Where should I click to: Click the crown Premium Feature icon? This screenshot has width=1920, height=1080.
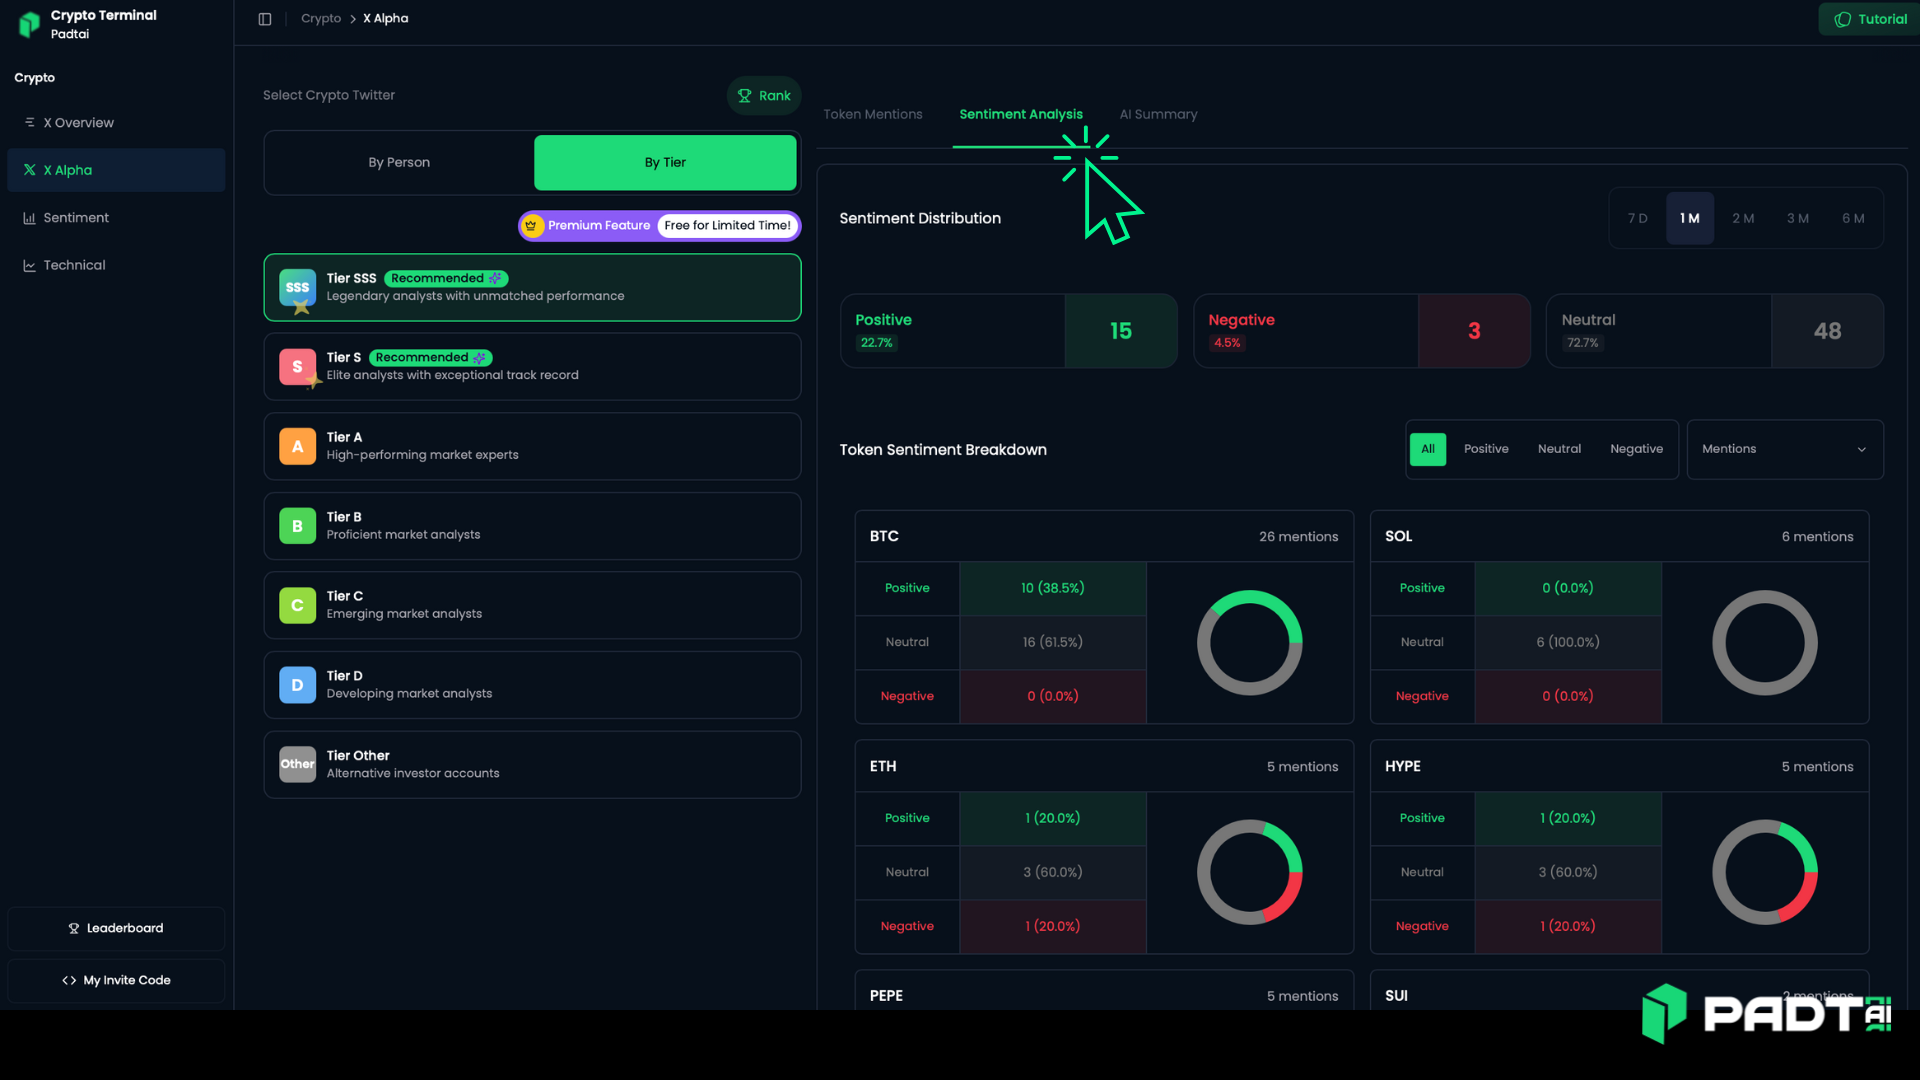point(532,226)
